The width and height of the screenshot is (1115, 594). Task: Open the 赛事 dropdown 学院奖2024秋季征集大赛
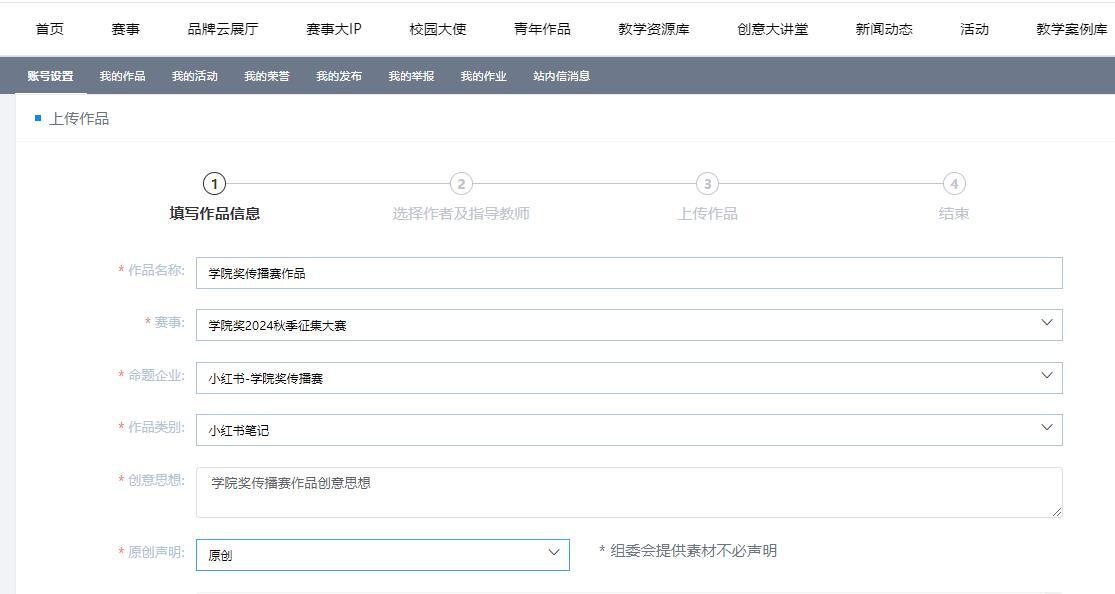(629, 325)
